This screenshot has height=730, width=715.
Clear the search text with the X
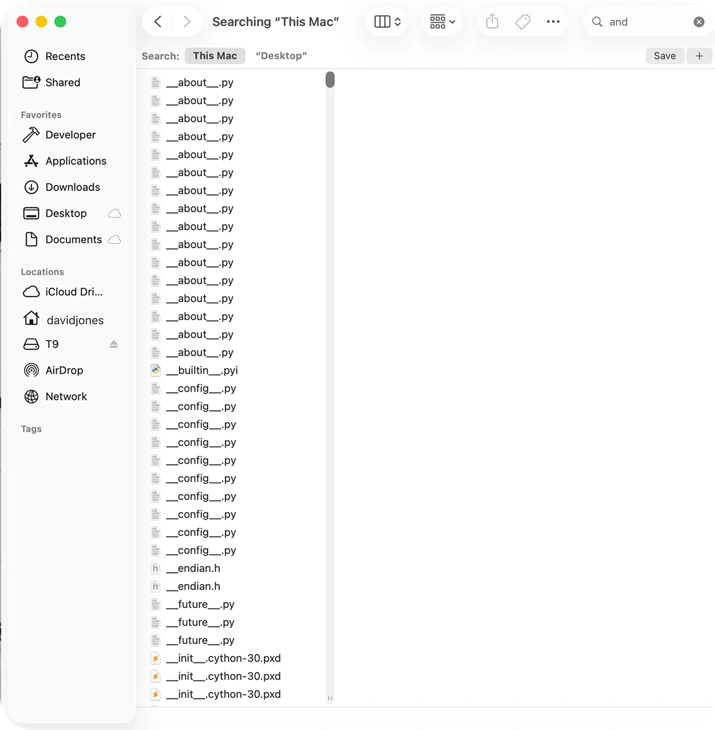(699, 22)
